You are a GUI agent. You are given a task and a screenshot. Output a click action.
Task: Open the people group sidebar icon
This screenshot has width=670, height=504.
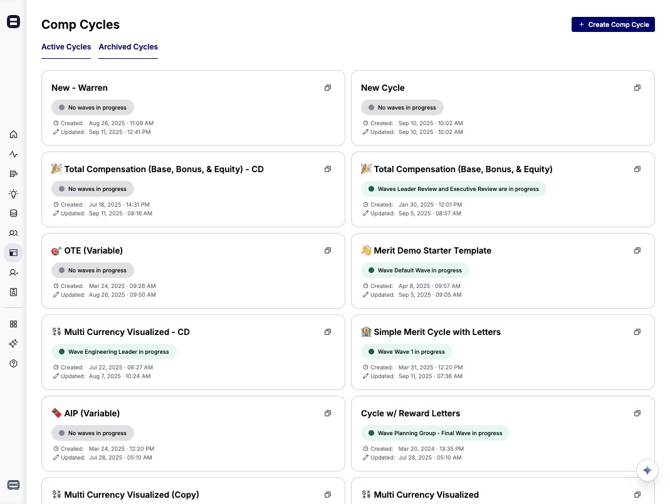(x=13, y=233)
